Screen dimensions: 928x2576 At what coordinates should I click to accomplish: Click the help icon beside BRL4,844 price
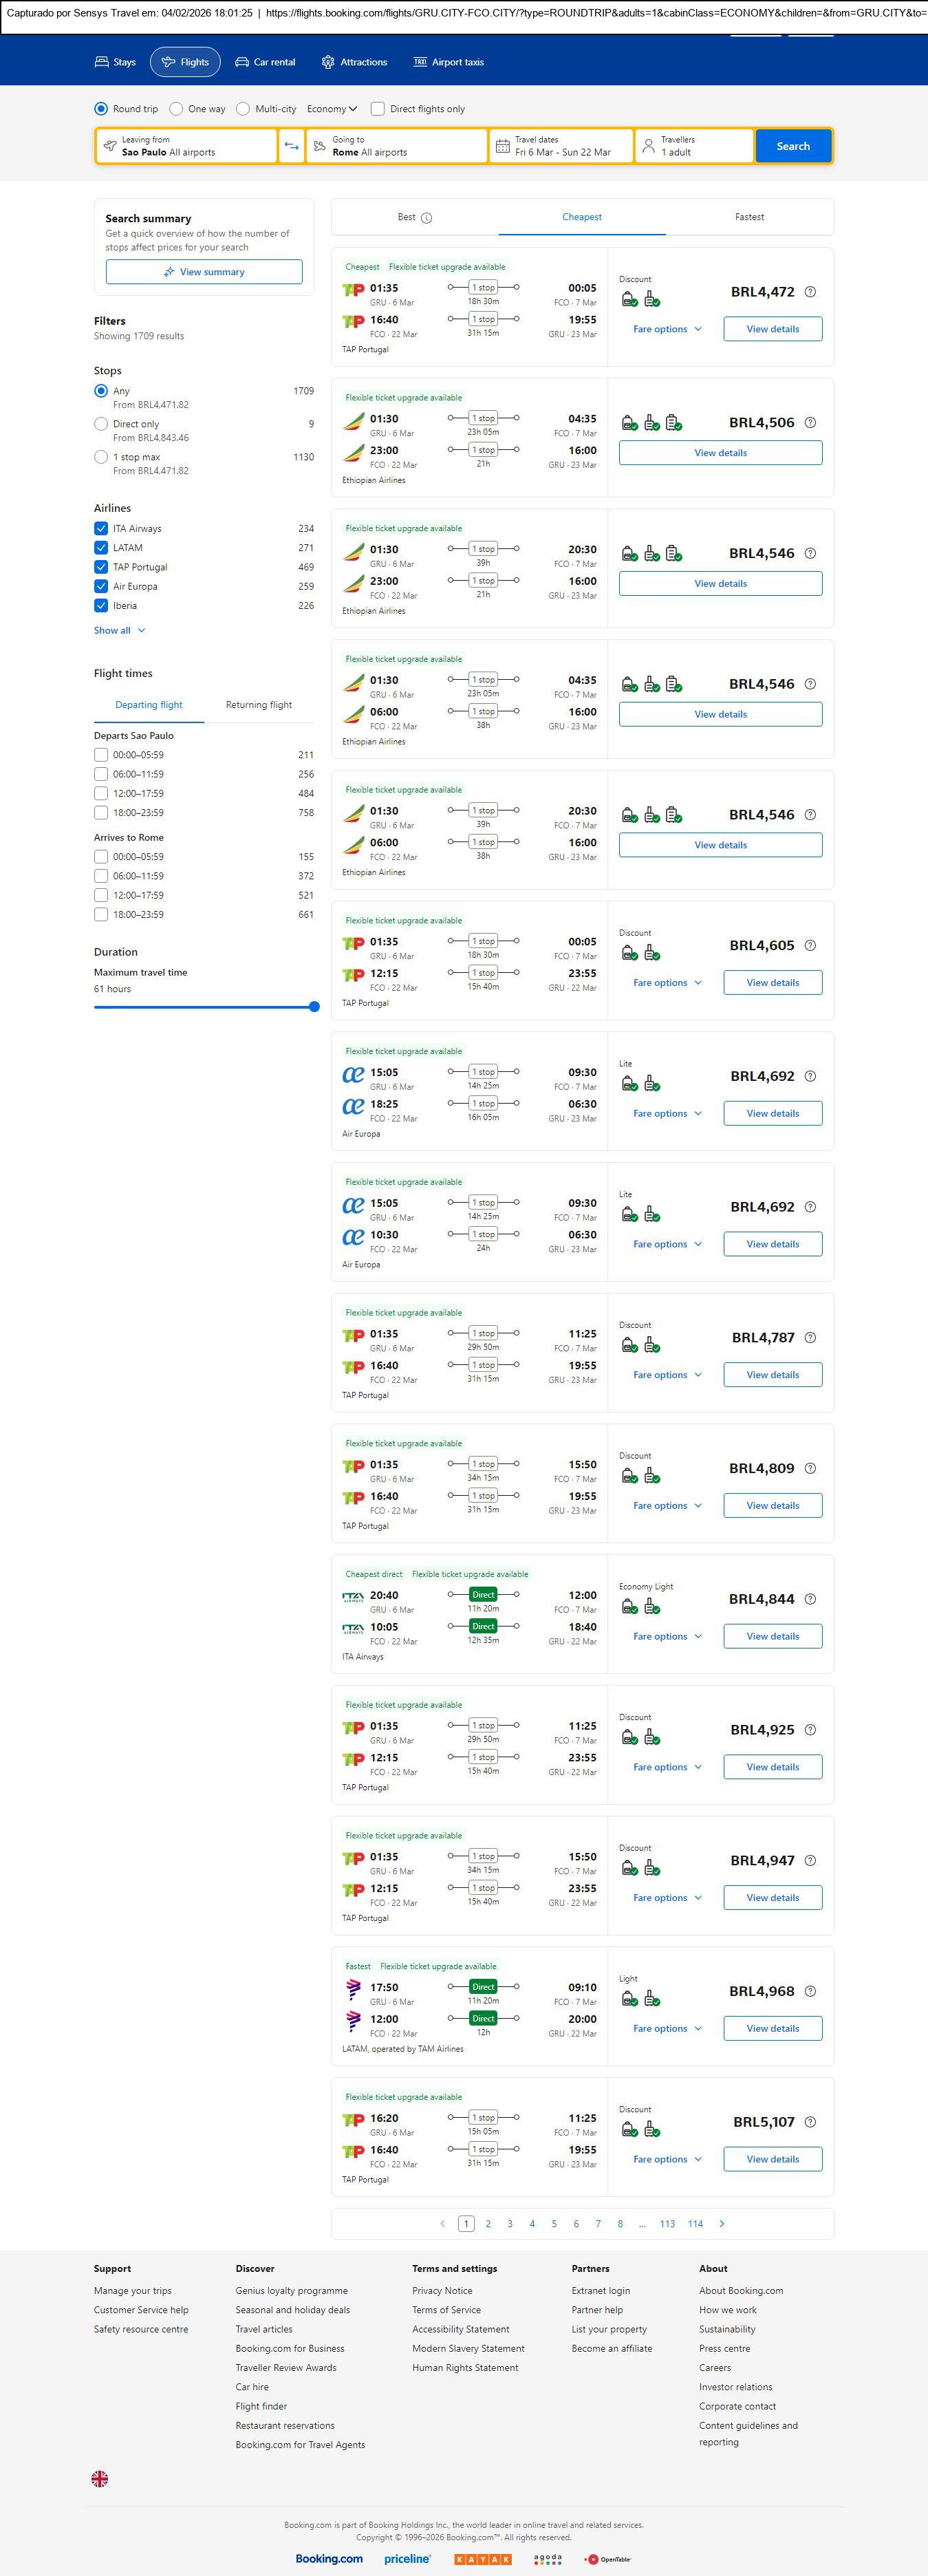coord(810,1599)
